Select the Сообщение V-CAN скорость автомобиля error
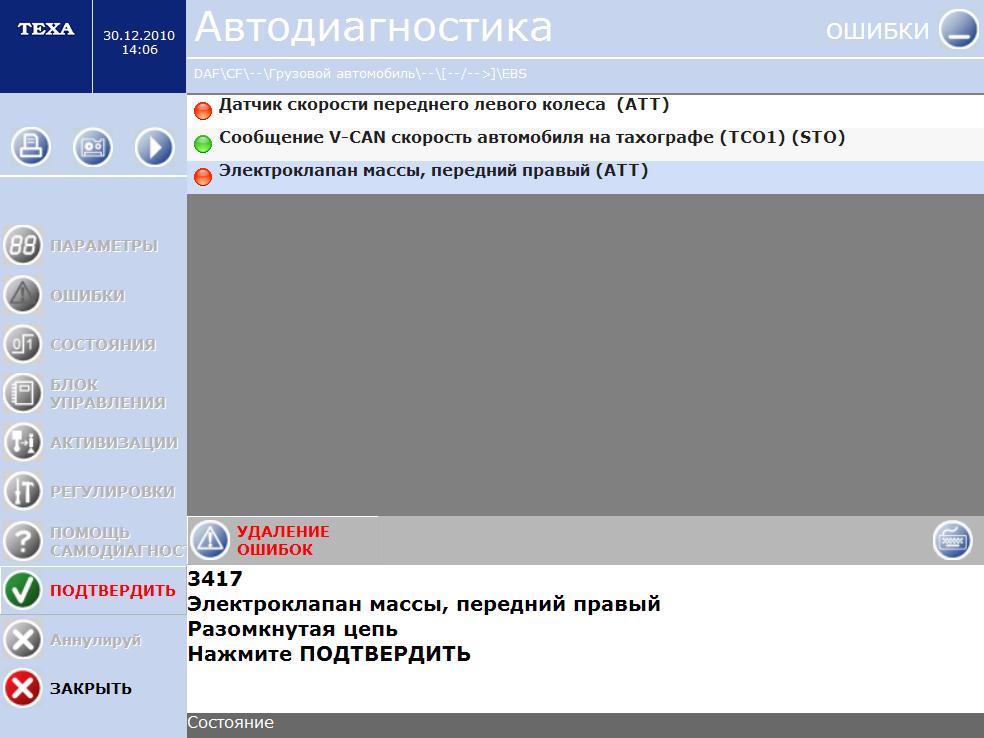Screen dimensions: 984x738 tap(585, 144)
